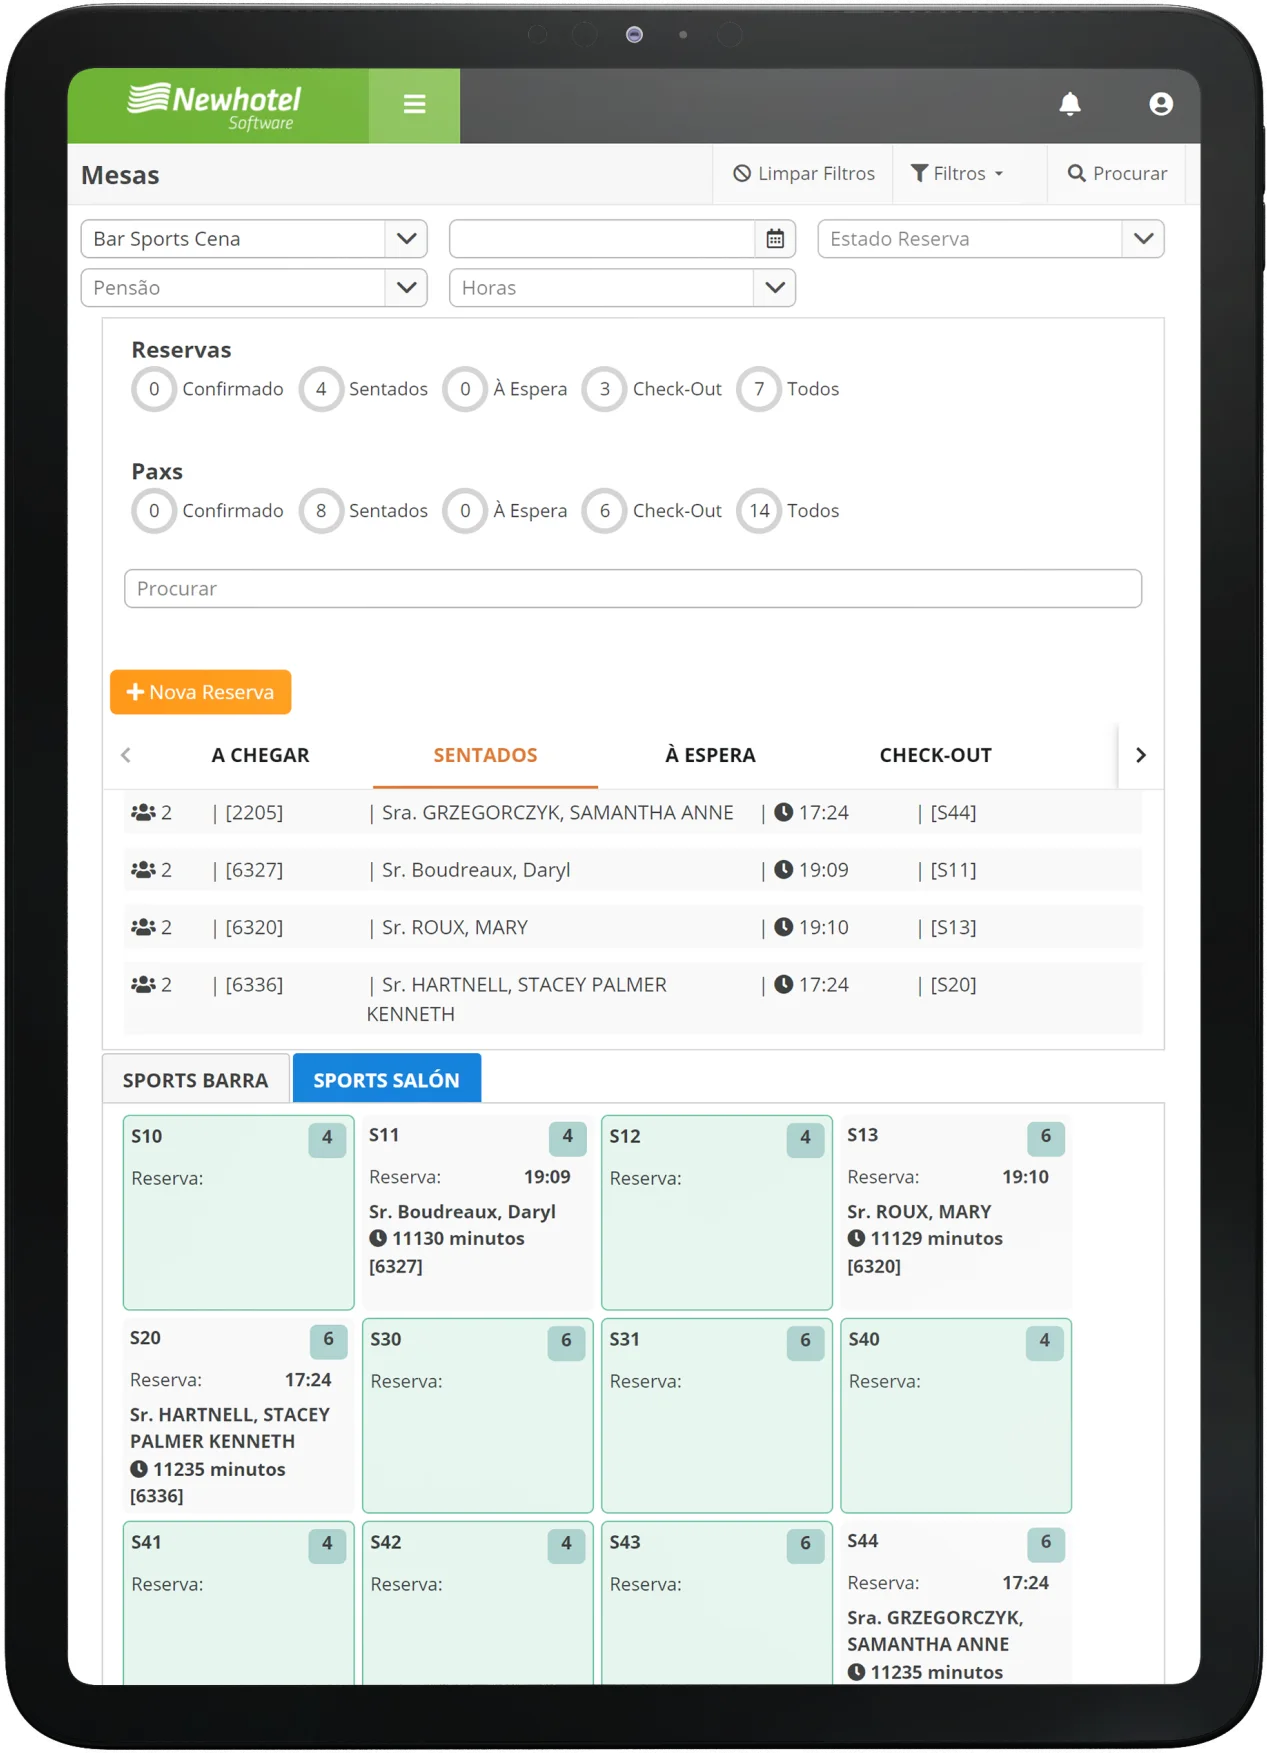Screen dimensions: 1269x1753
Task: Open empty table S12
Action: [717, 1213]
